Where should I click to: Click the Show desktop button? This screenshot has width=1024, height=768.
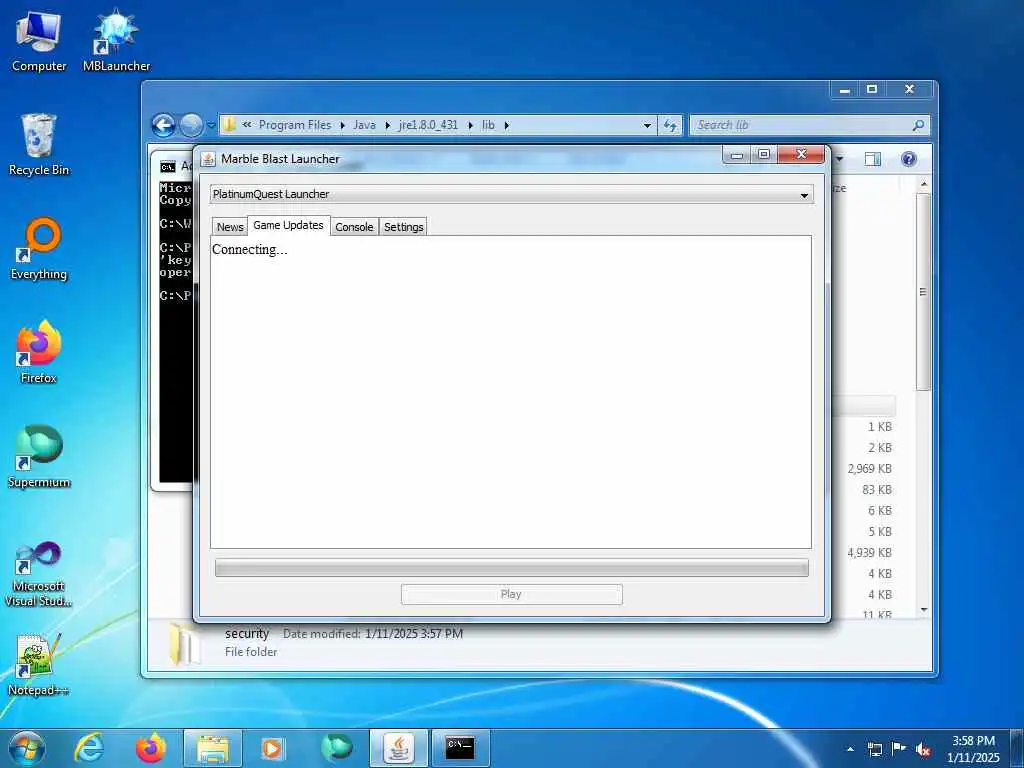(1017, 749)
